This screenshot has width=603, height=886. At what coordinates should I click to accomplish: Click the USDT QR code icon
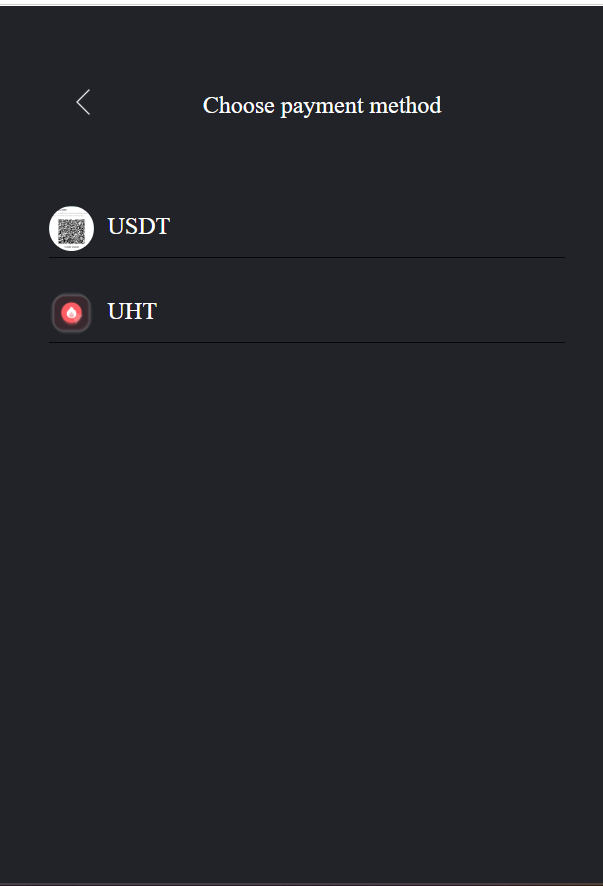pyautogui.click(x=71, y=228)
